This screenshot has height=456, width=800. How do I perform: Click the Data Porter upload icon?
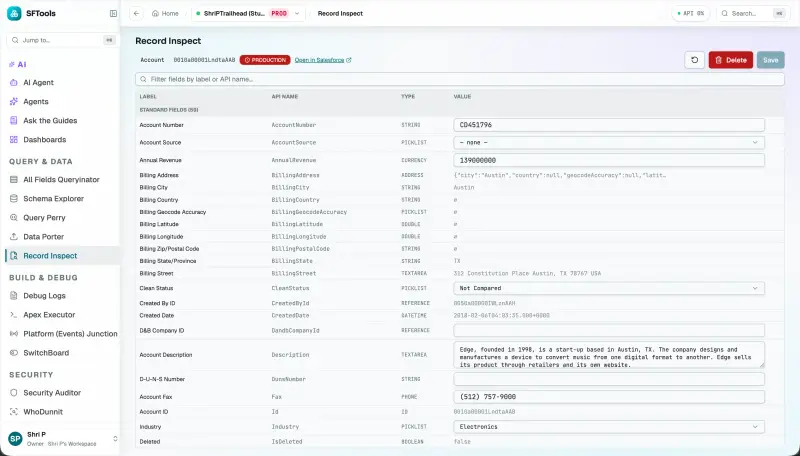(14, 237)
